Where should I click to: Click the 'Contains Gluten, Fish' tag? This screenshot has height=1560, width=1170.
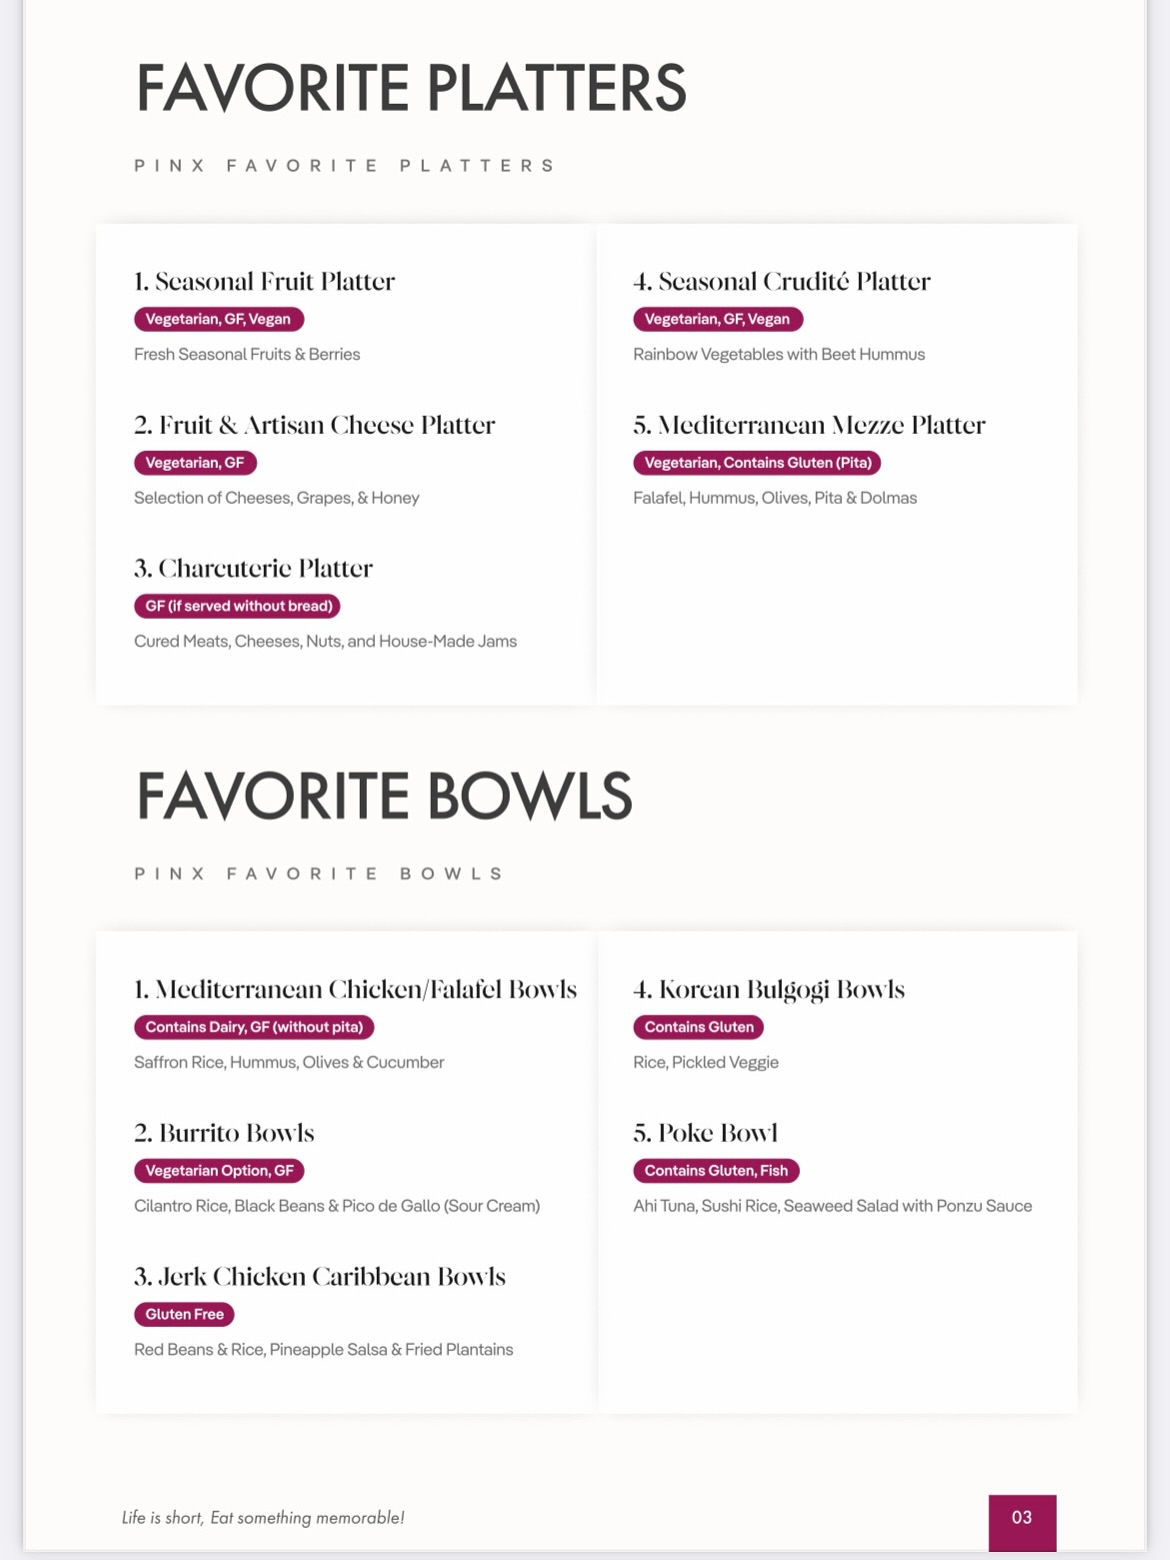(716, 1170)
